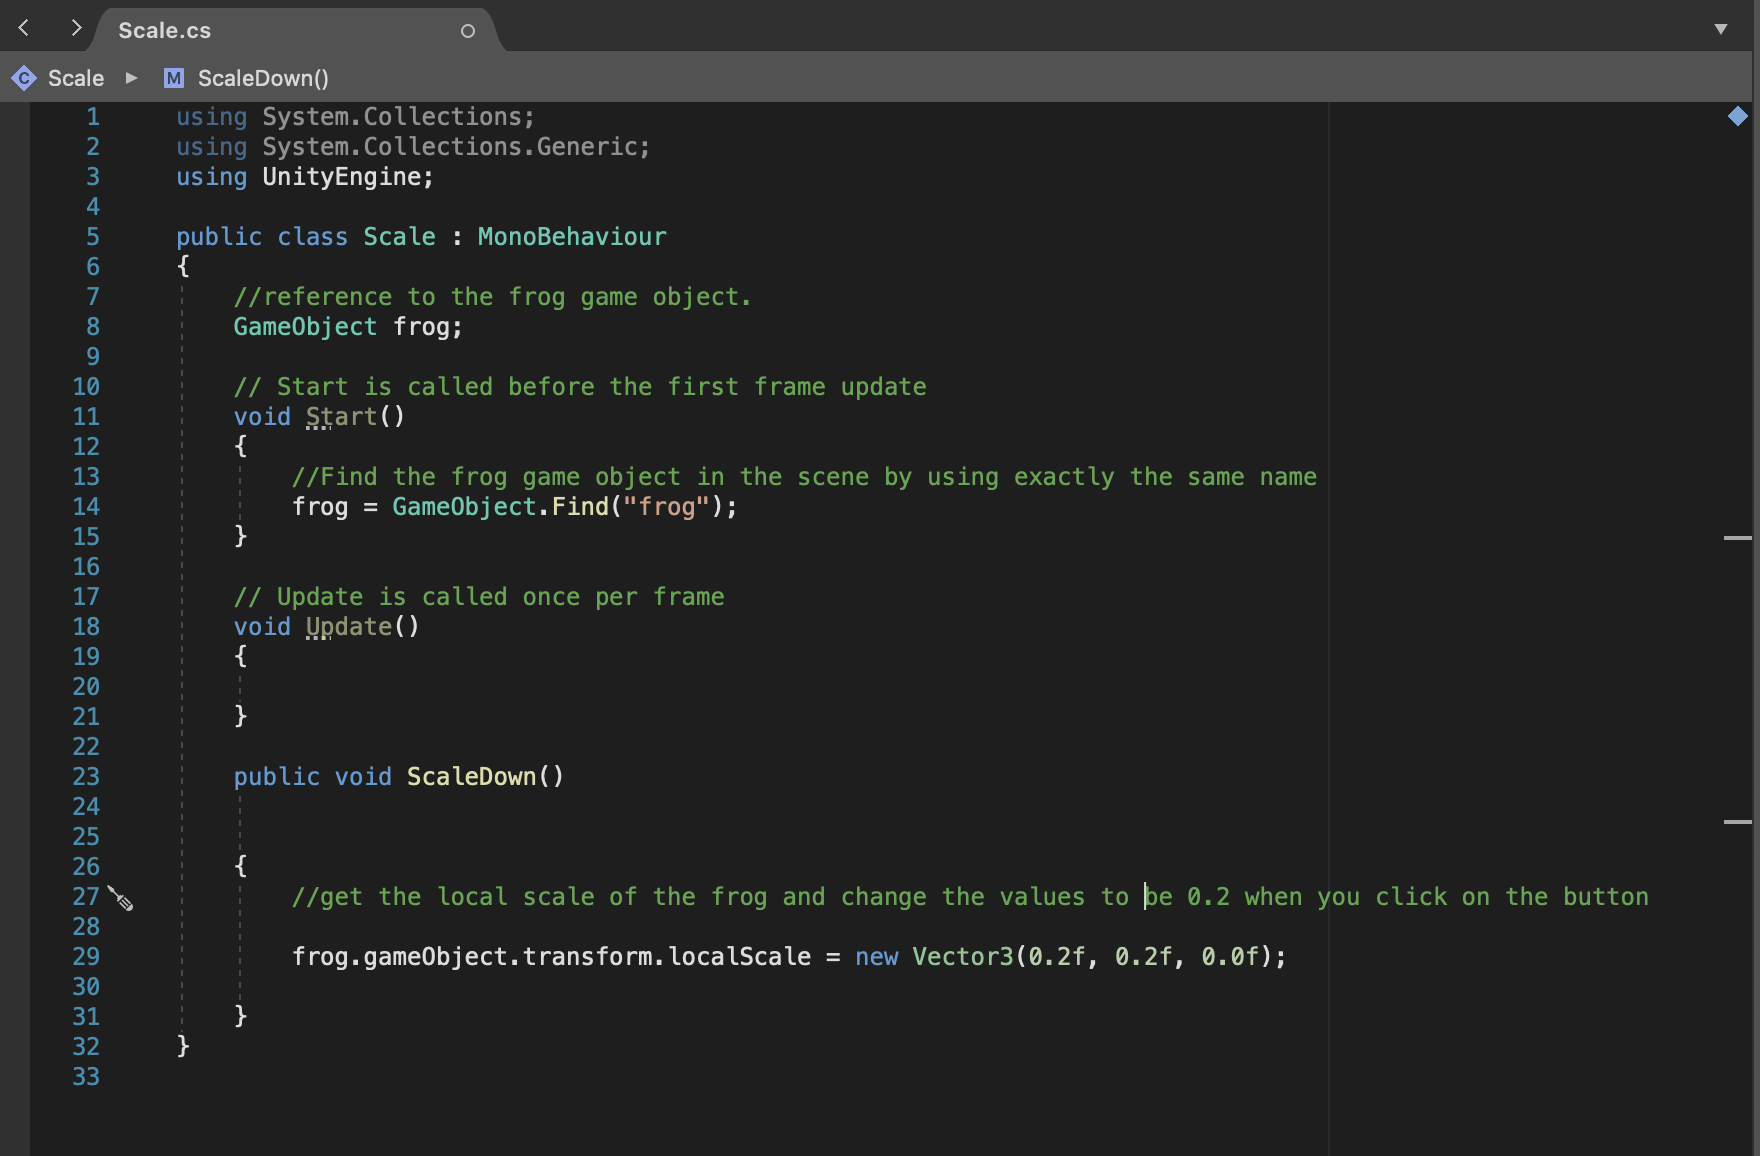
Task: Place cursor on MonoBehaviour class name
Action: (x=572, y=237)
